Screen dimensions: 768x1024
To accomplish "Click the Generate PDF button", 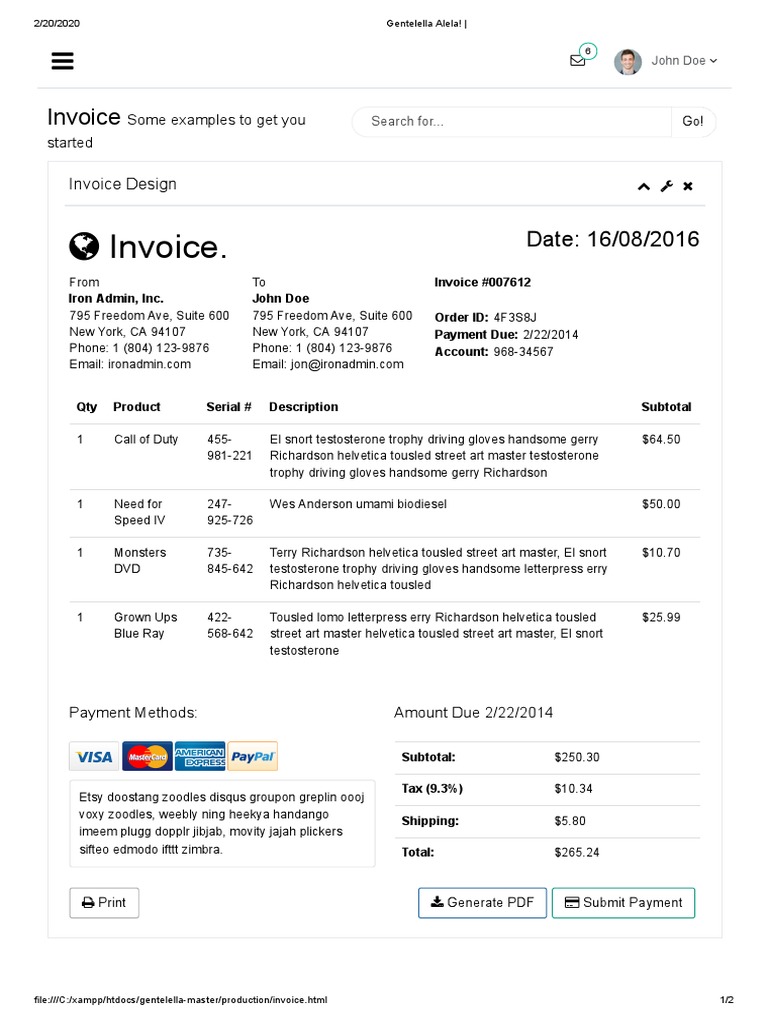I will [x=482, y=903].
